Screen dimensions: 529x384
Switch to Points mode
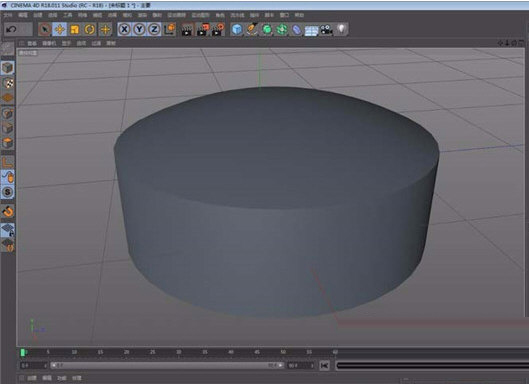7,114
